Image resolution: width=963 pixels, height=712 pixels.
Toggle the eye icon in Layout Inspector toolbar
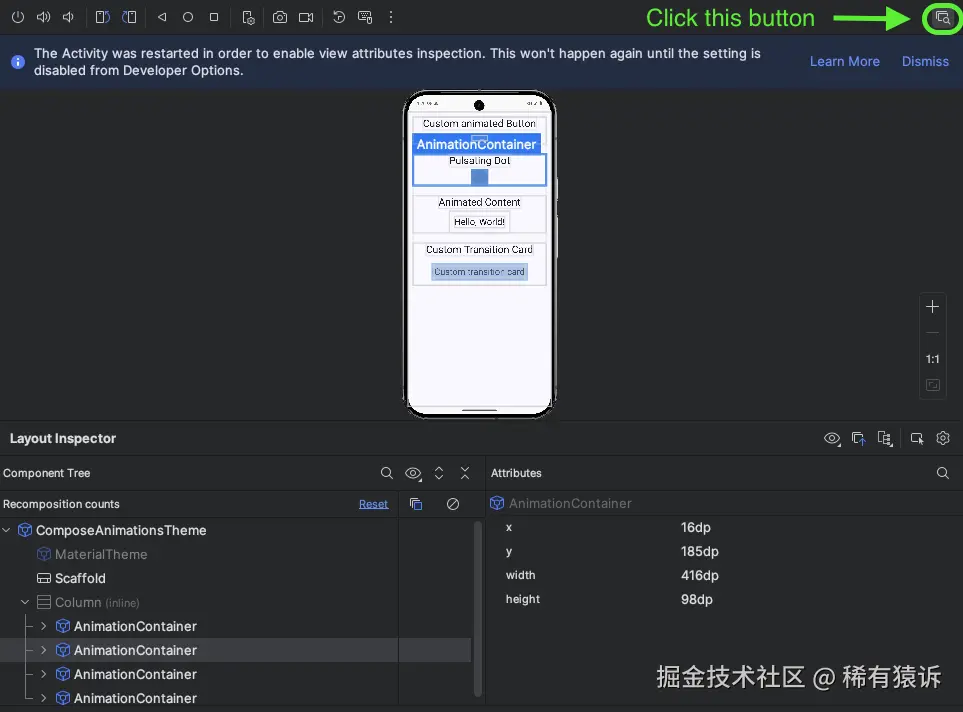click(x=831, y=438)
